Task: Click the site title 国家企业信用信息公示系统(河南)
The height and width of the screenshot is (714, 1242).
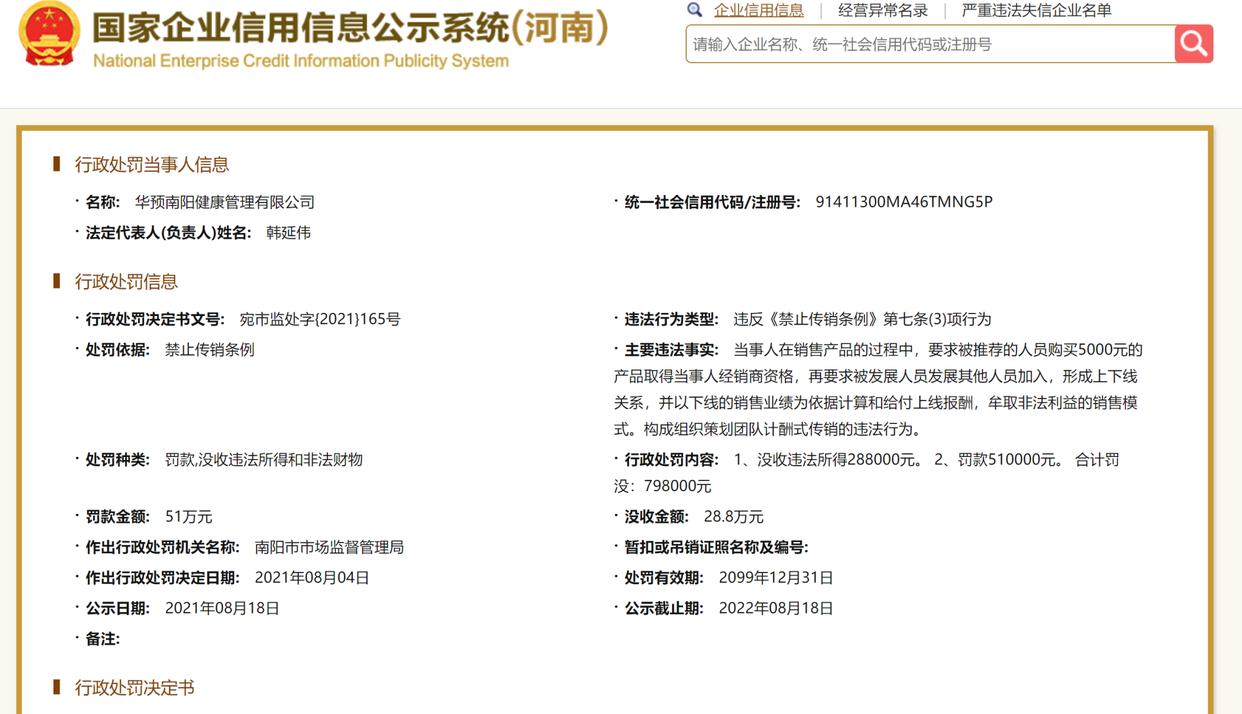Action: (350, 27)
